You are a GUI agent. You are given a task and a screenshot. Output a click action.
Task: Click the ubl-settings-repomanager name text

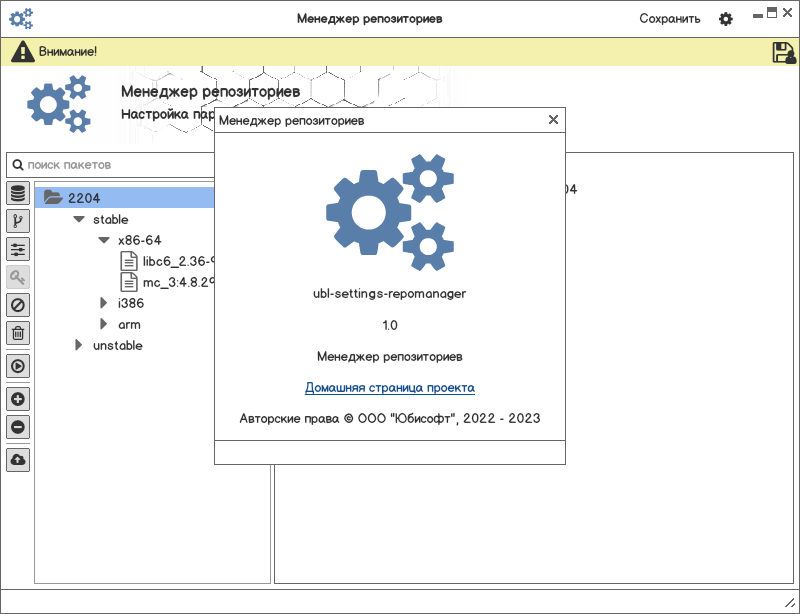390,293
